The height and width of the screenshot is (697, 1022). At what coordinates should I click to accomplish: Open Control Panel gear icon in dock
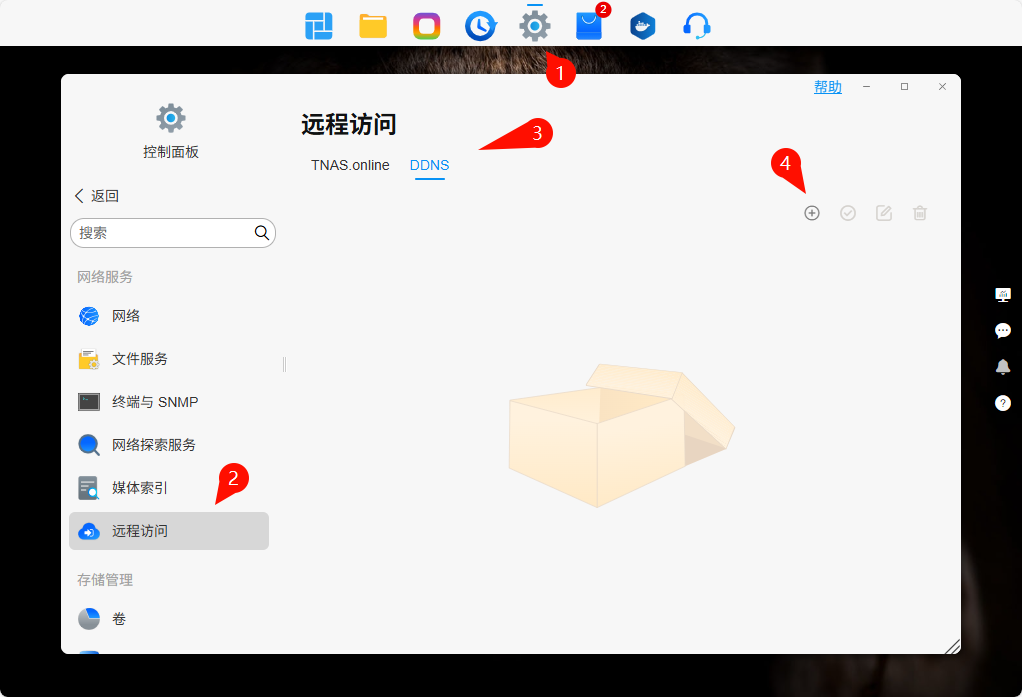[535, 26]
